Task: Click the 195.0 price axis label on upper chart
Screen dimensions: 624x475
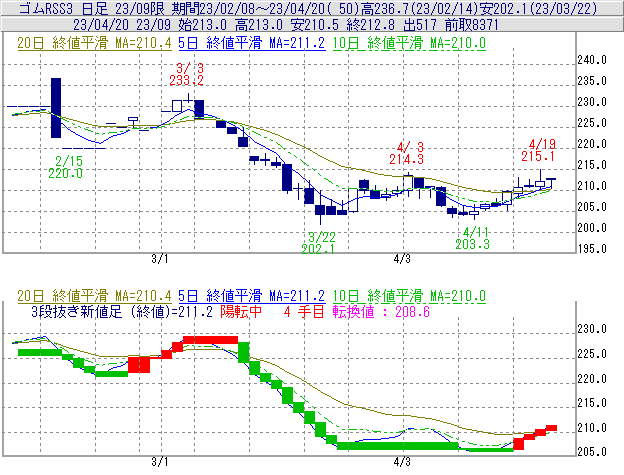Action: click(x=592, y=249)
